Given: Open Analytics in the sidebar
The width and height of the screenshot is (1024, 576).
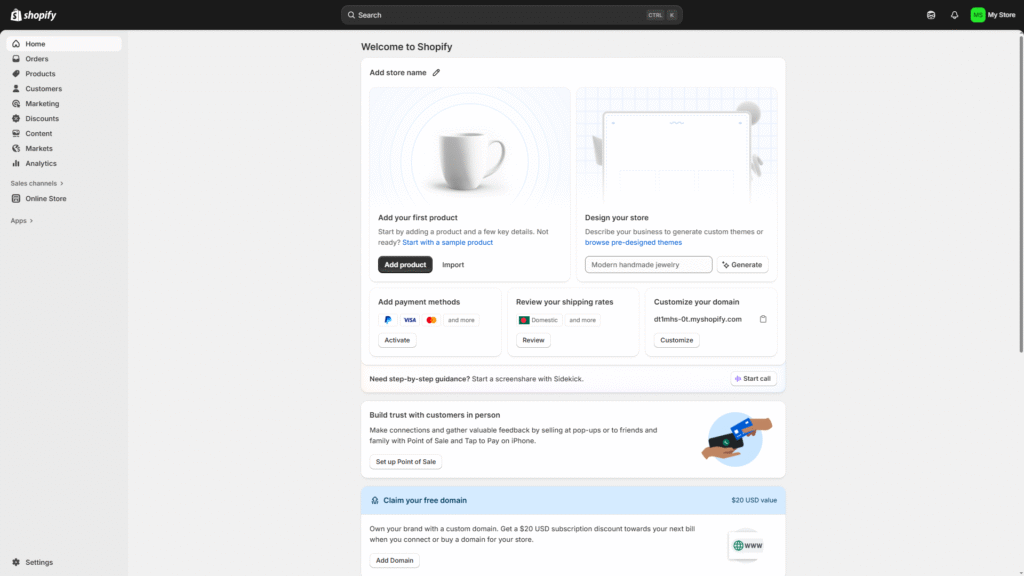Looking at the screenshot, I should (41, 163).
